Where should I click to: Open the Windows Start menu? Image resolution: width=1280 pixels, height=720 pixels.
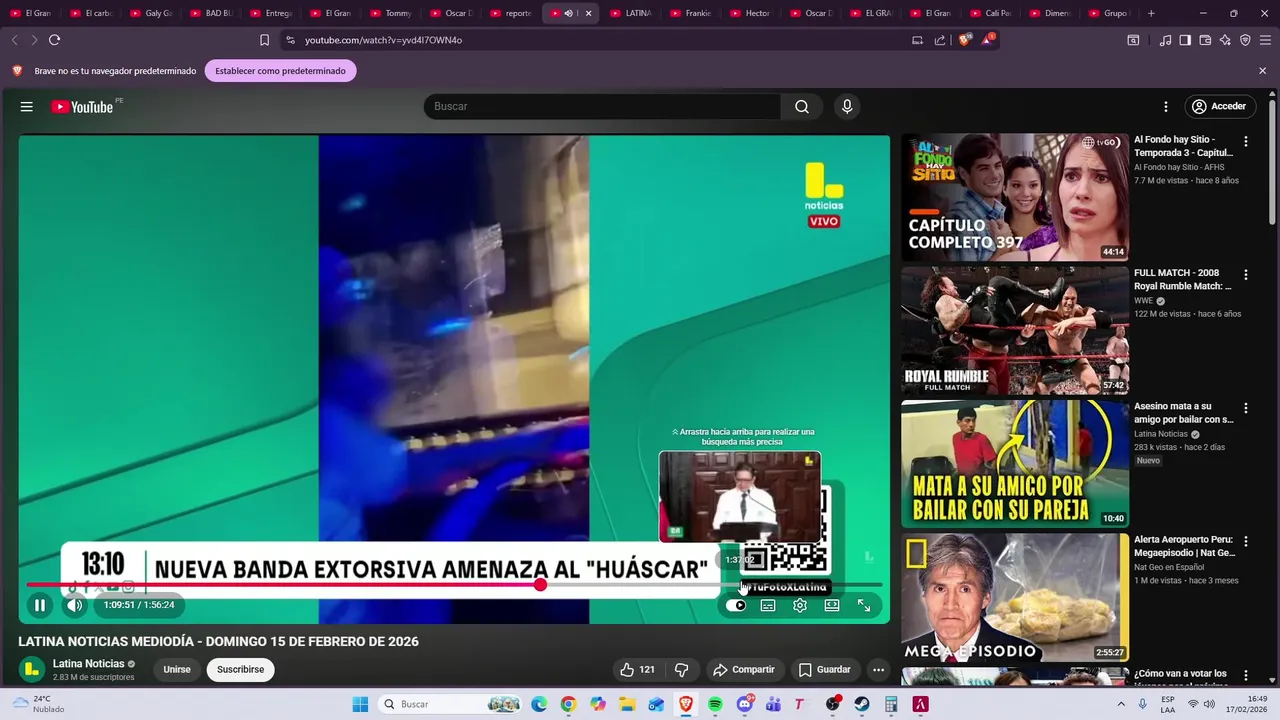pos(360,704)
